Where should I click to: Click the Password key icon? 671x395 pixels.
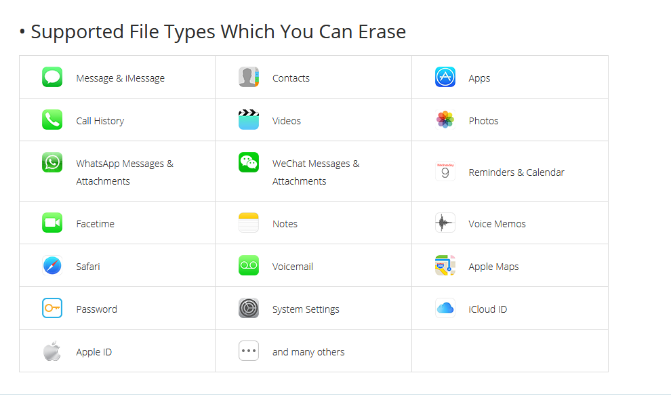(x=52, y=308)
